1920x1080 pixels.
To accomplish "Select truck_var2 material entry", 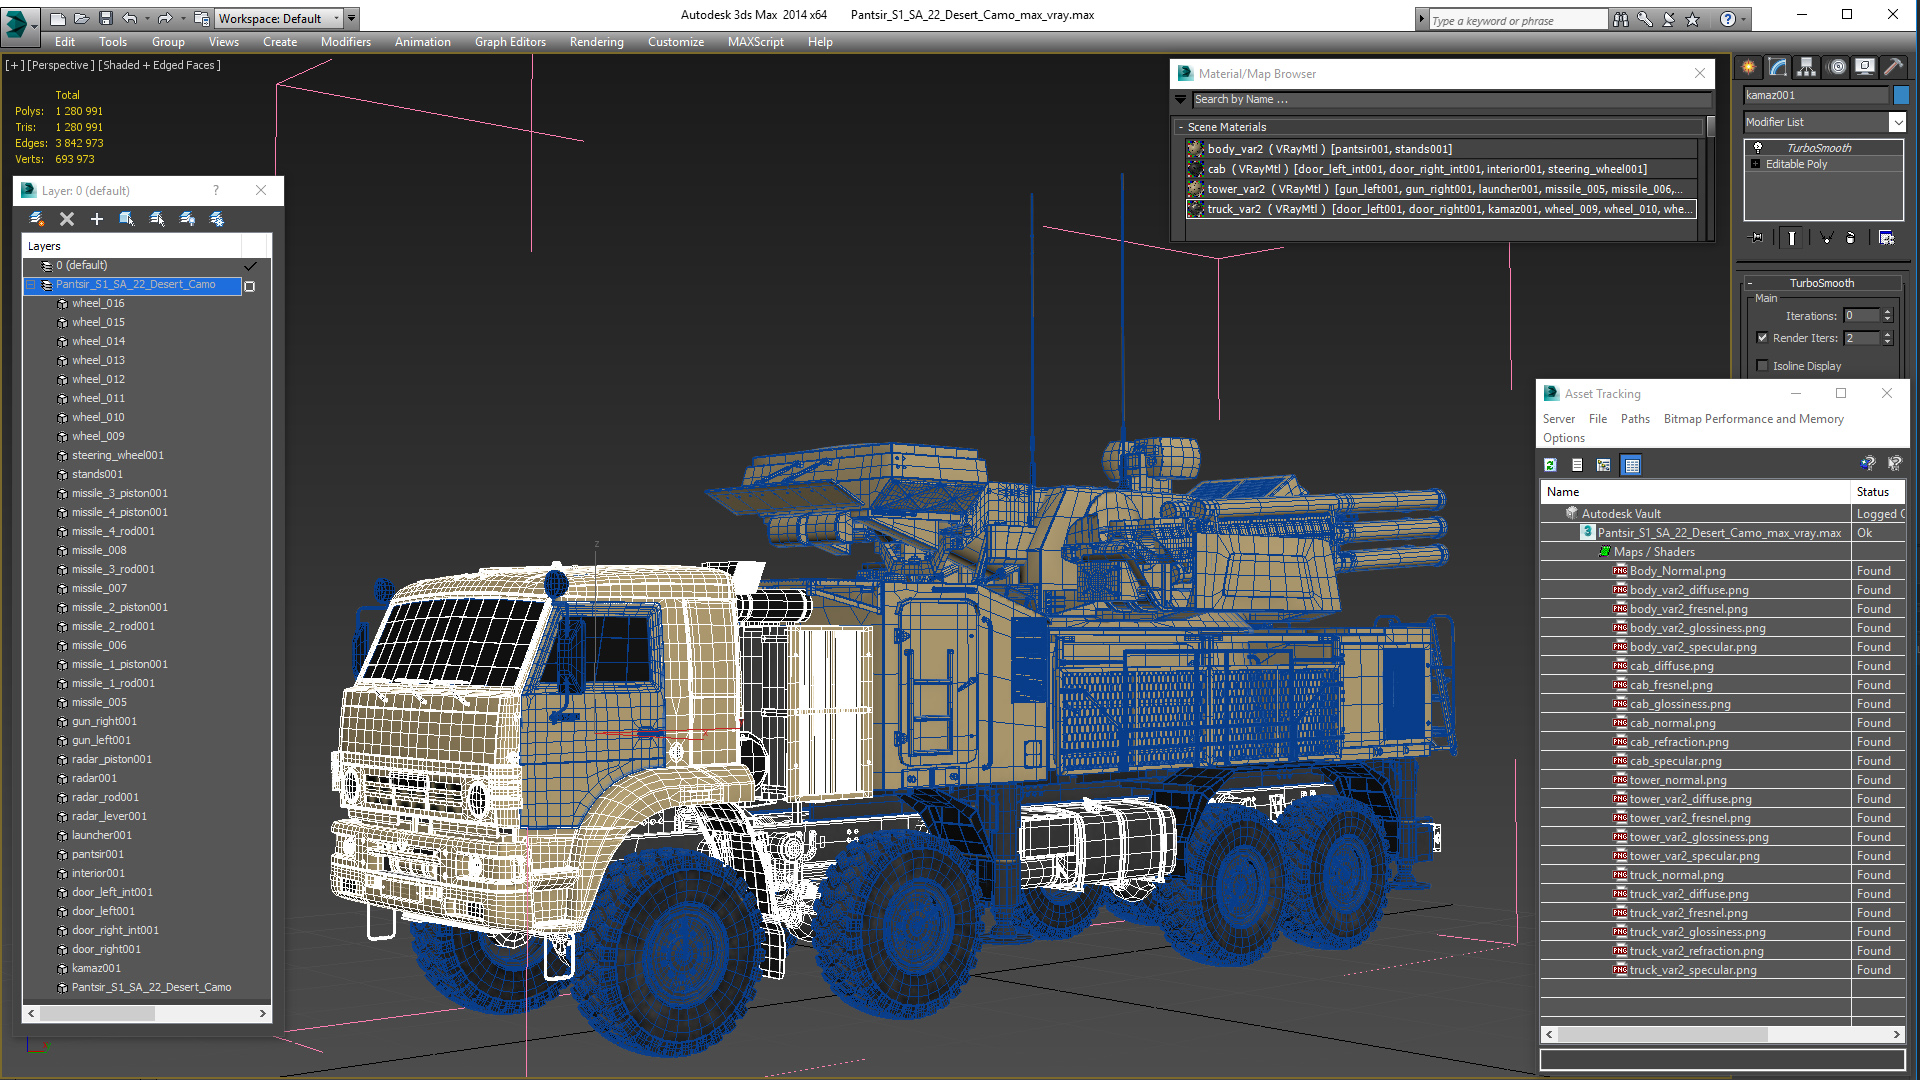I will pos(1441,209).
